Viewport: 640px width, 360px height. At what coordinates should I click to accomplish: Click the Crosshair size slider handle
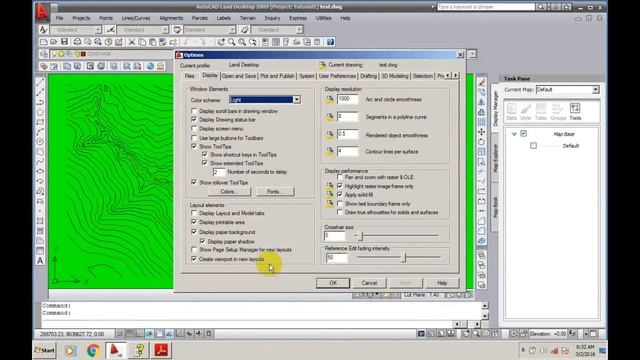coord(361,236)
